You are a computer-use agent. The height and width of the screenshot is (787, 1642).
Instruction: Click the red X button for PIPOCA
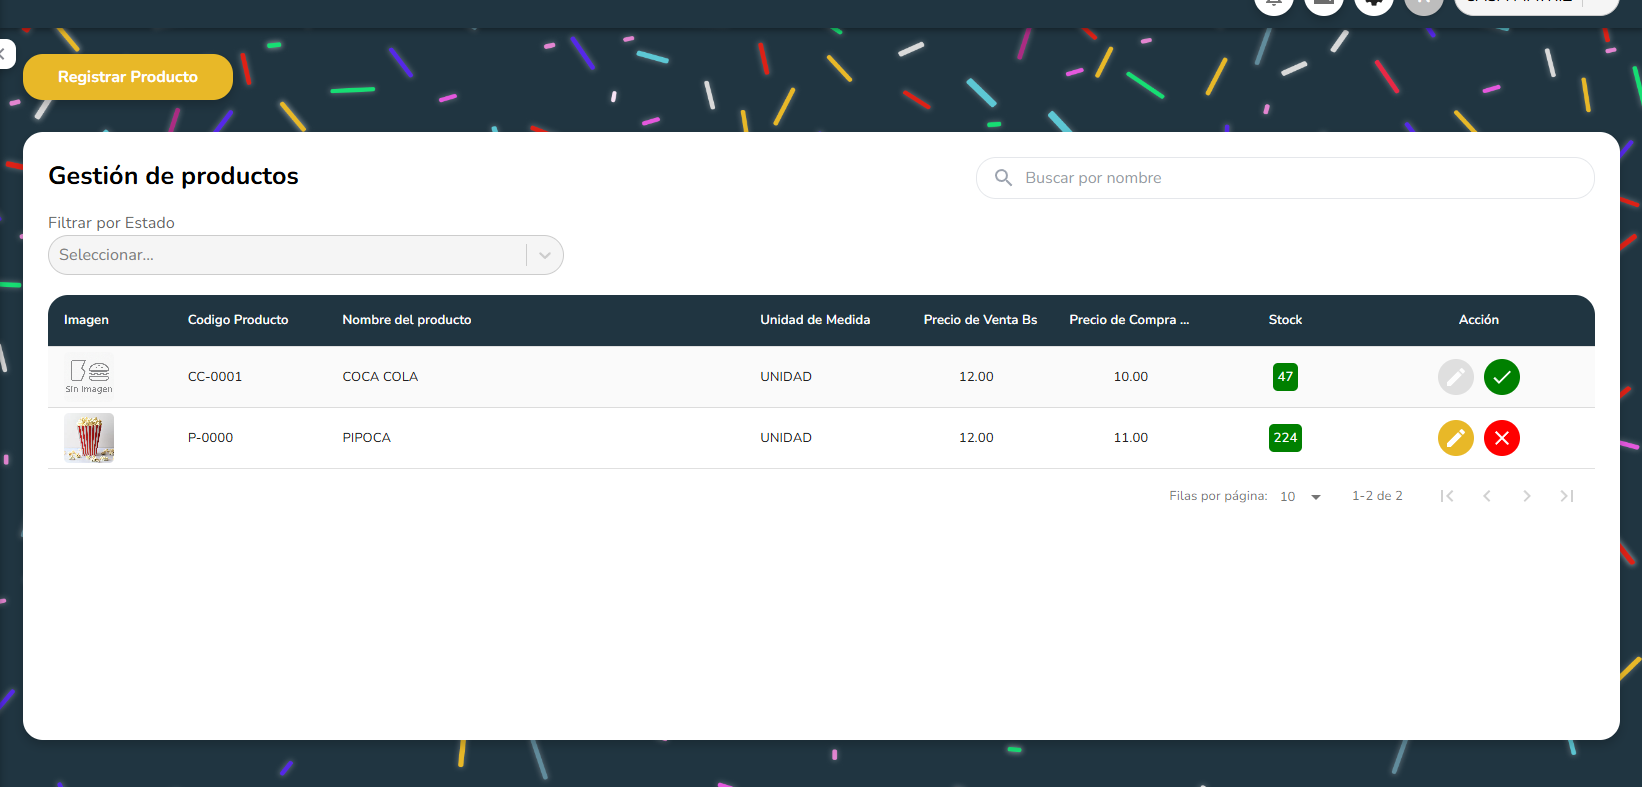coord(1501,438)
